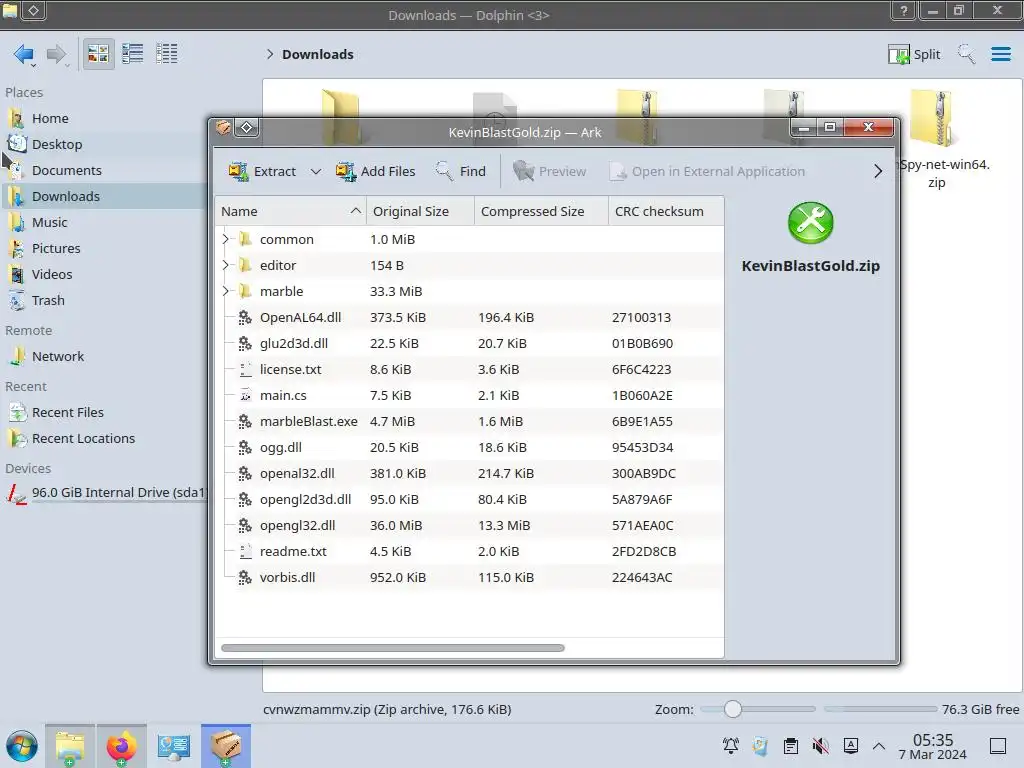Switch Dolphin to Compact view
The width and height of the screenshot is (1024, 768).
(133, 54)
